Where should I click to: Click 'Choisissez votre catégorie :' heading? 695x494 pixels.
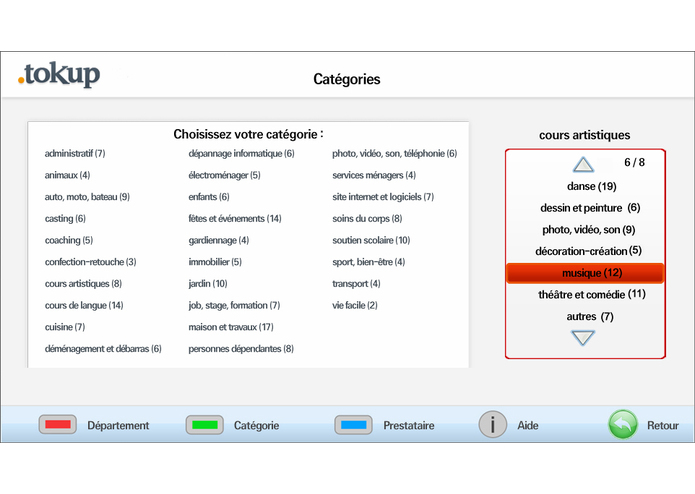point(248,134)
